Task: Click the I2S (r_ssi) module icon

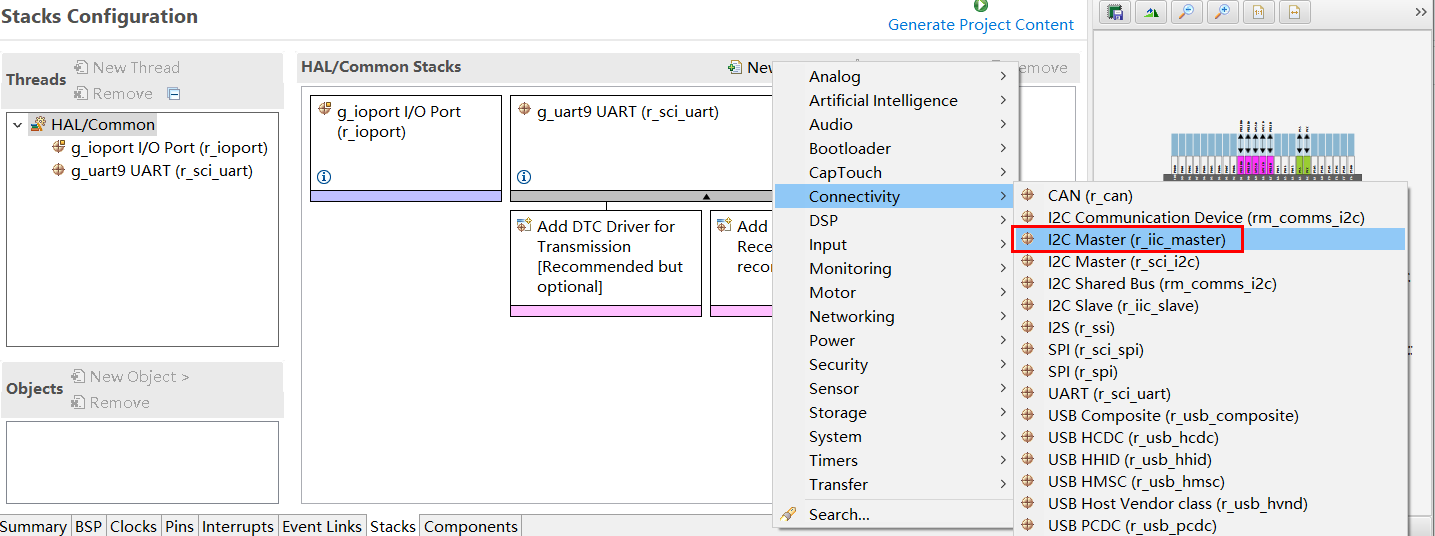Action: pyautogui.click(x=1028, y=327)
